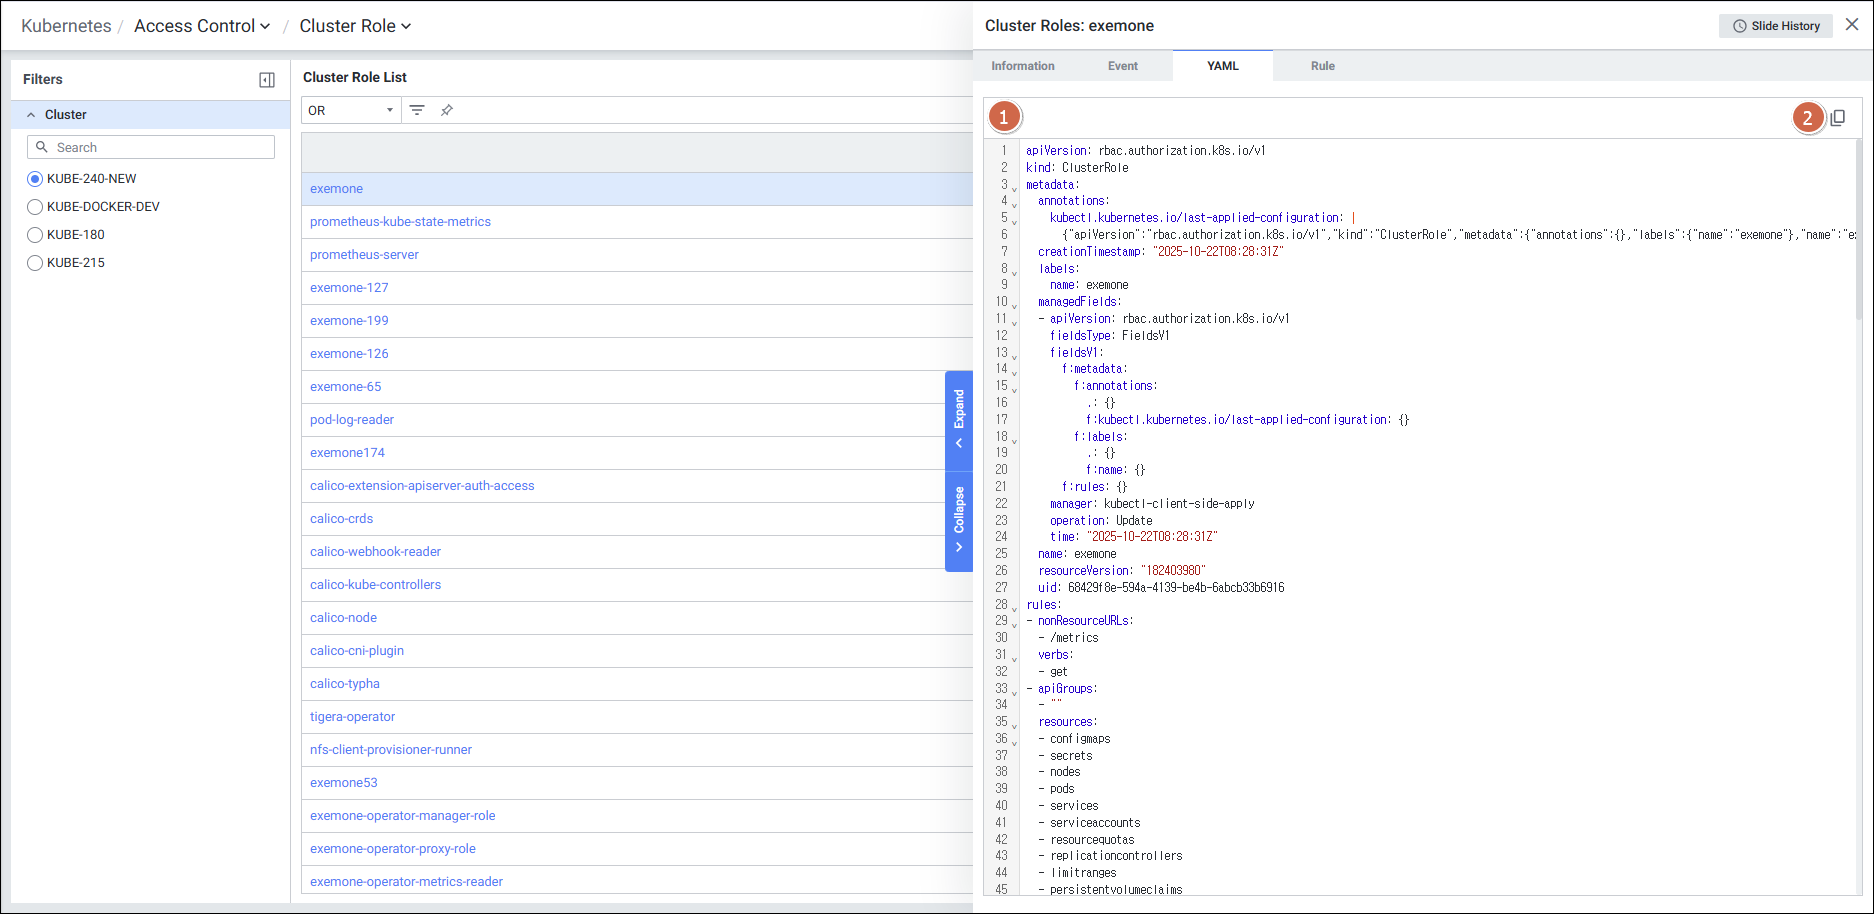Switch to the Rule tab
The width and height of the screenshot is (1874, 914).
coord(1322,66)
